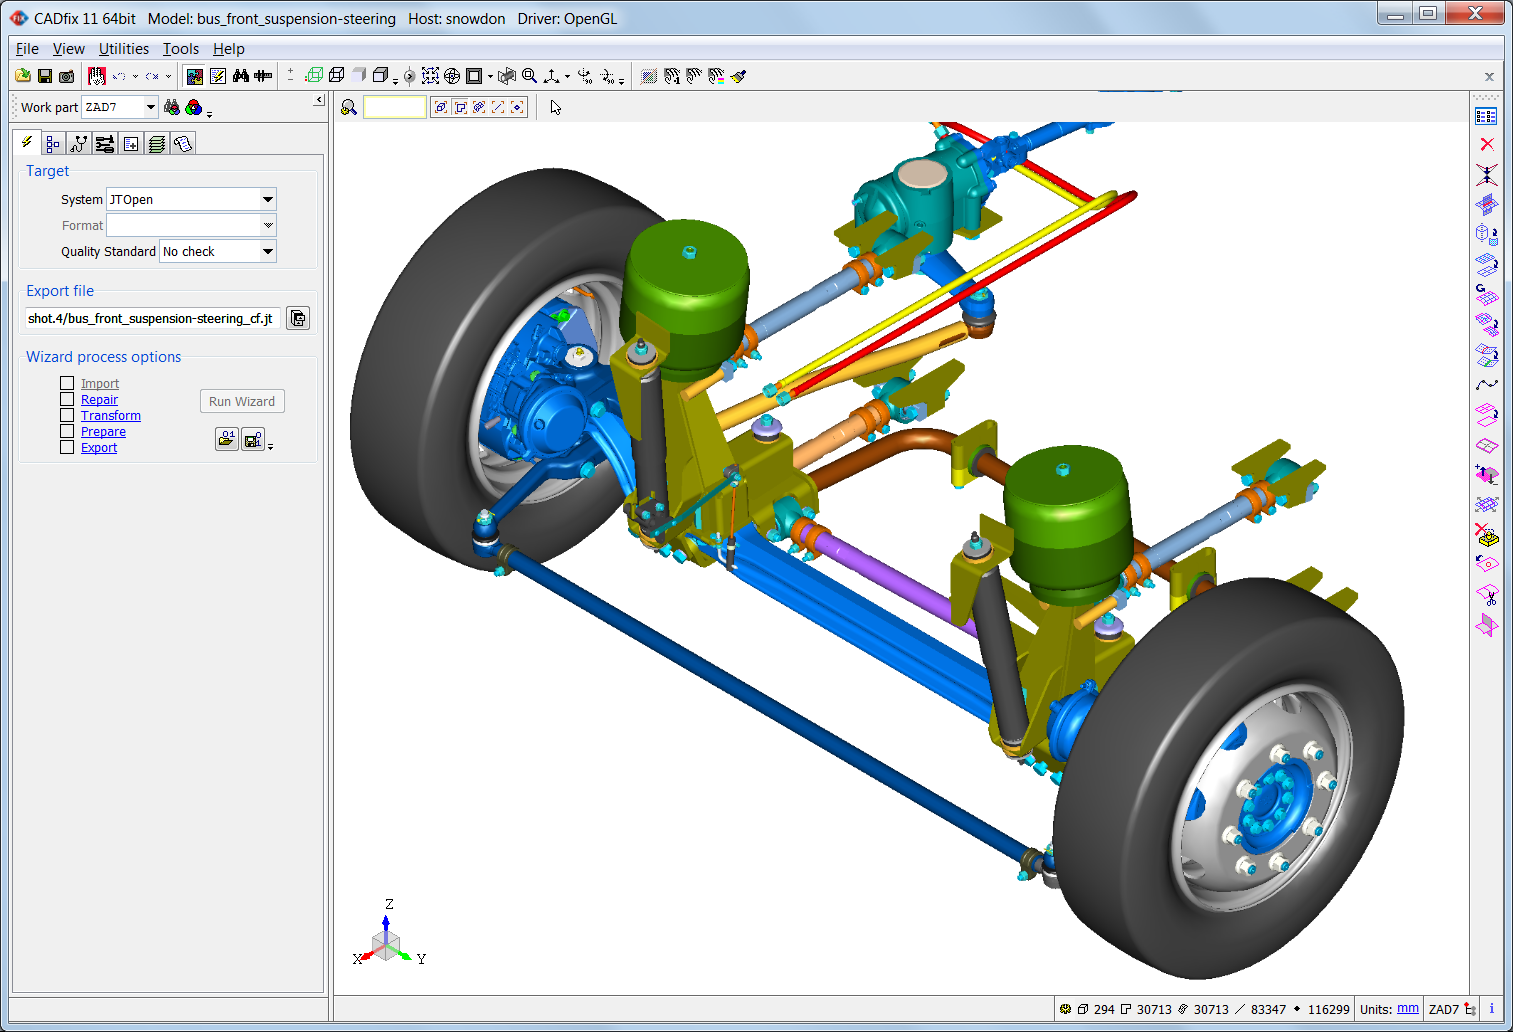Click the scissors trim icon in right sidebar

click(1487, 593)
